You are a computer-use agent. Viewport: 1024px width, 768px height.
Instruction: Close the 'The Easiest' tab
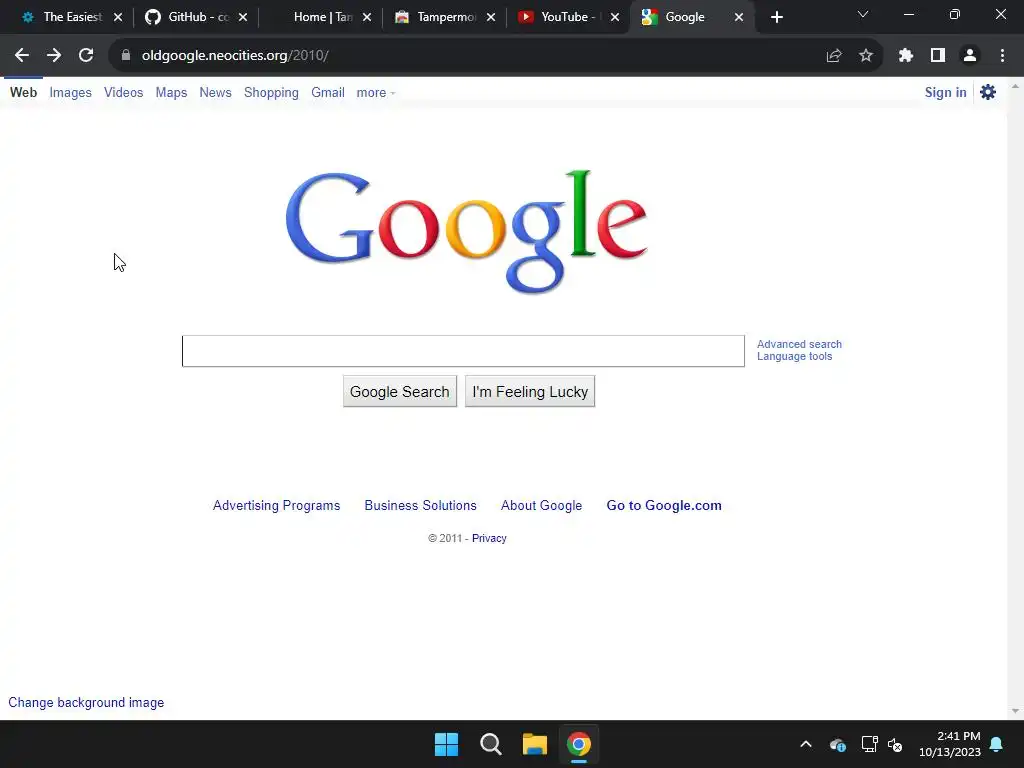[118, 17]
